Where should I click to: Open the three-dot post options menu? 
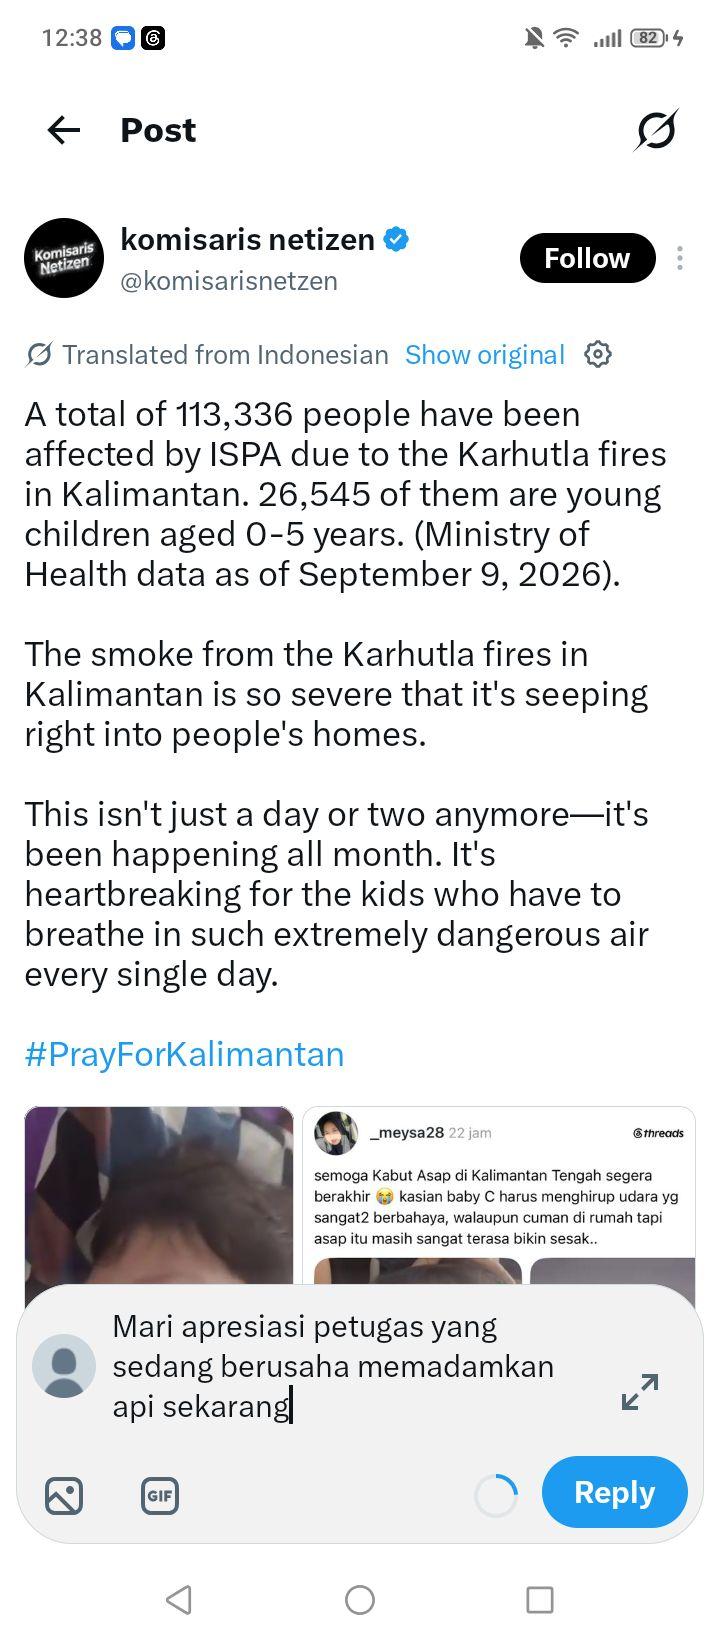[x=680, y=258]
